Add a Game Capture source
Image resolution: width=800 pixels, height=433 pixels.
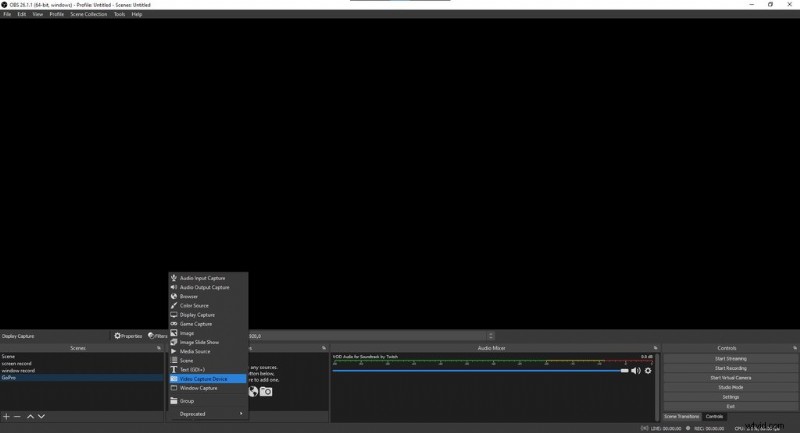click(x=196, y=324)
